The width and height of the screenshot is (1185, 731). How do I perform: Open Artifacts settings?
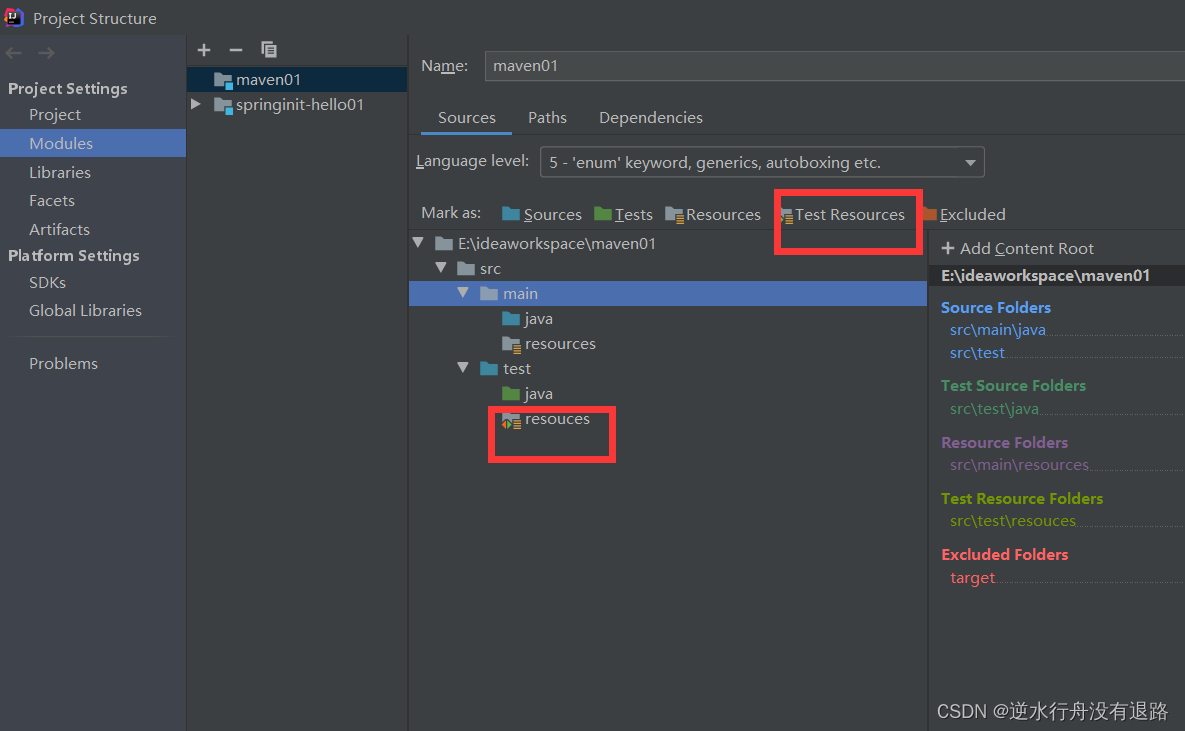pyautogui.click(x=59, y=229)
